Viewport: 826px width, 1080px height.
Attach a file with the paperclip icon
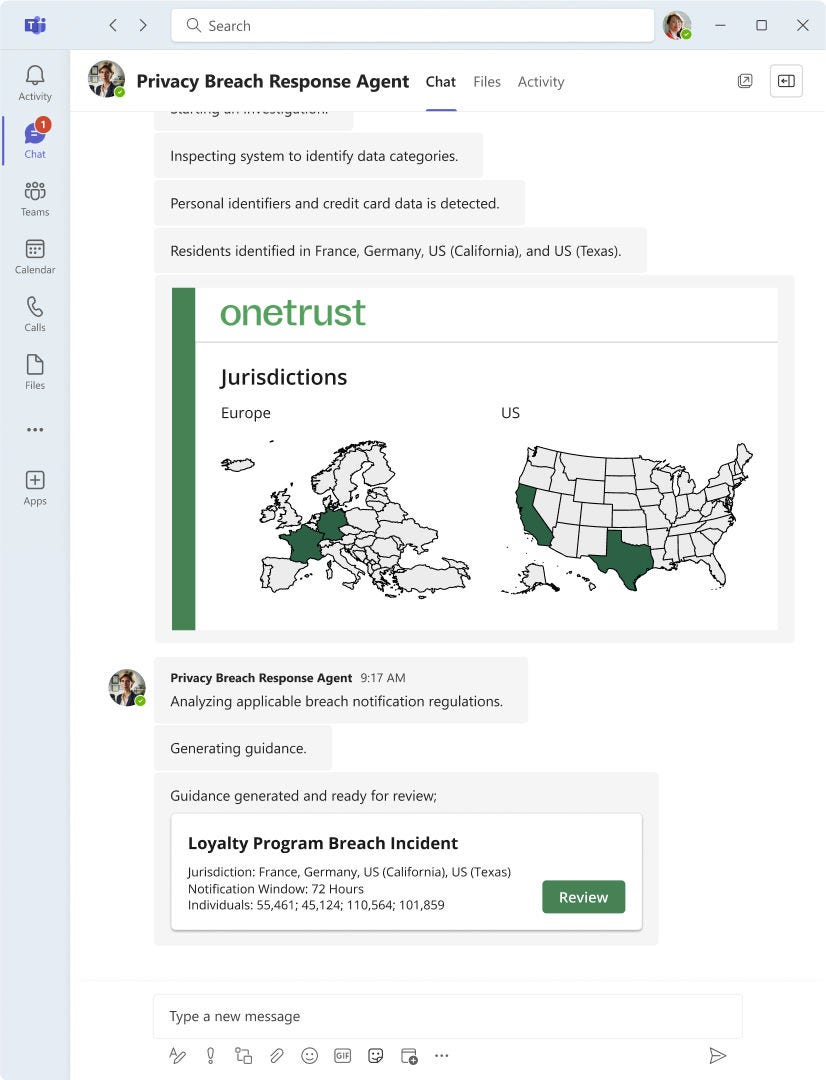[x=277, y=1055]
